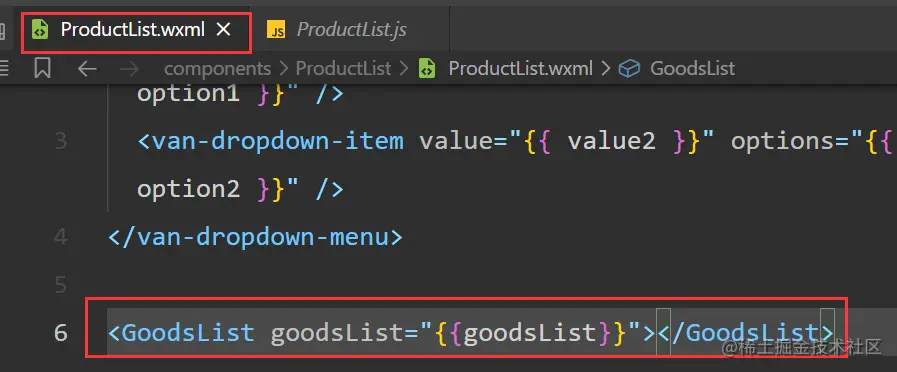Click the wxml file icon in breadcrumb
The width and height of the screenshot is (897, 372).
click(x=426, y=69)
